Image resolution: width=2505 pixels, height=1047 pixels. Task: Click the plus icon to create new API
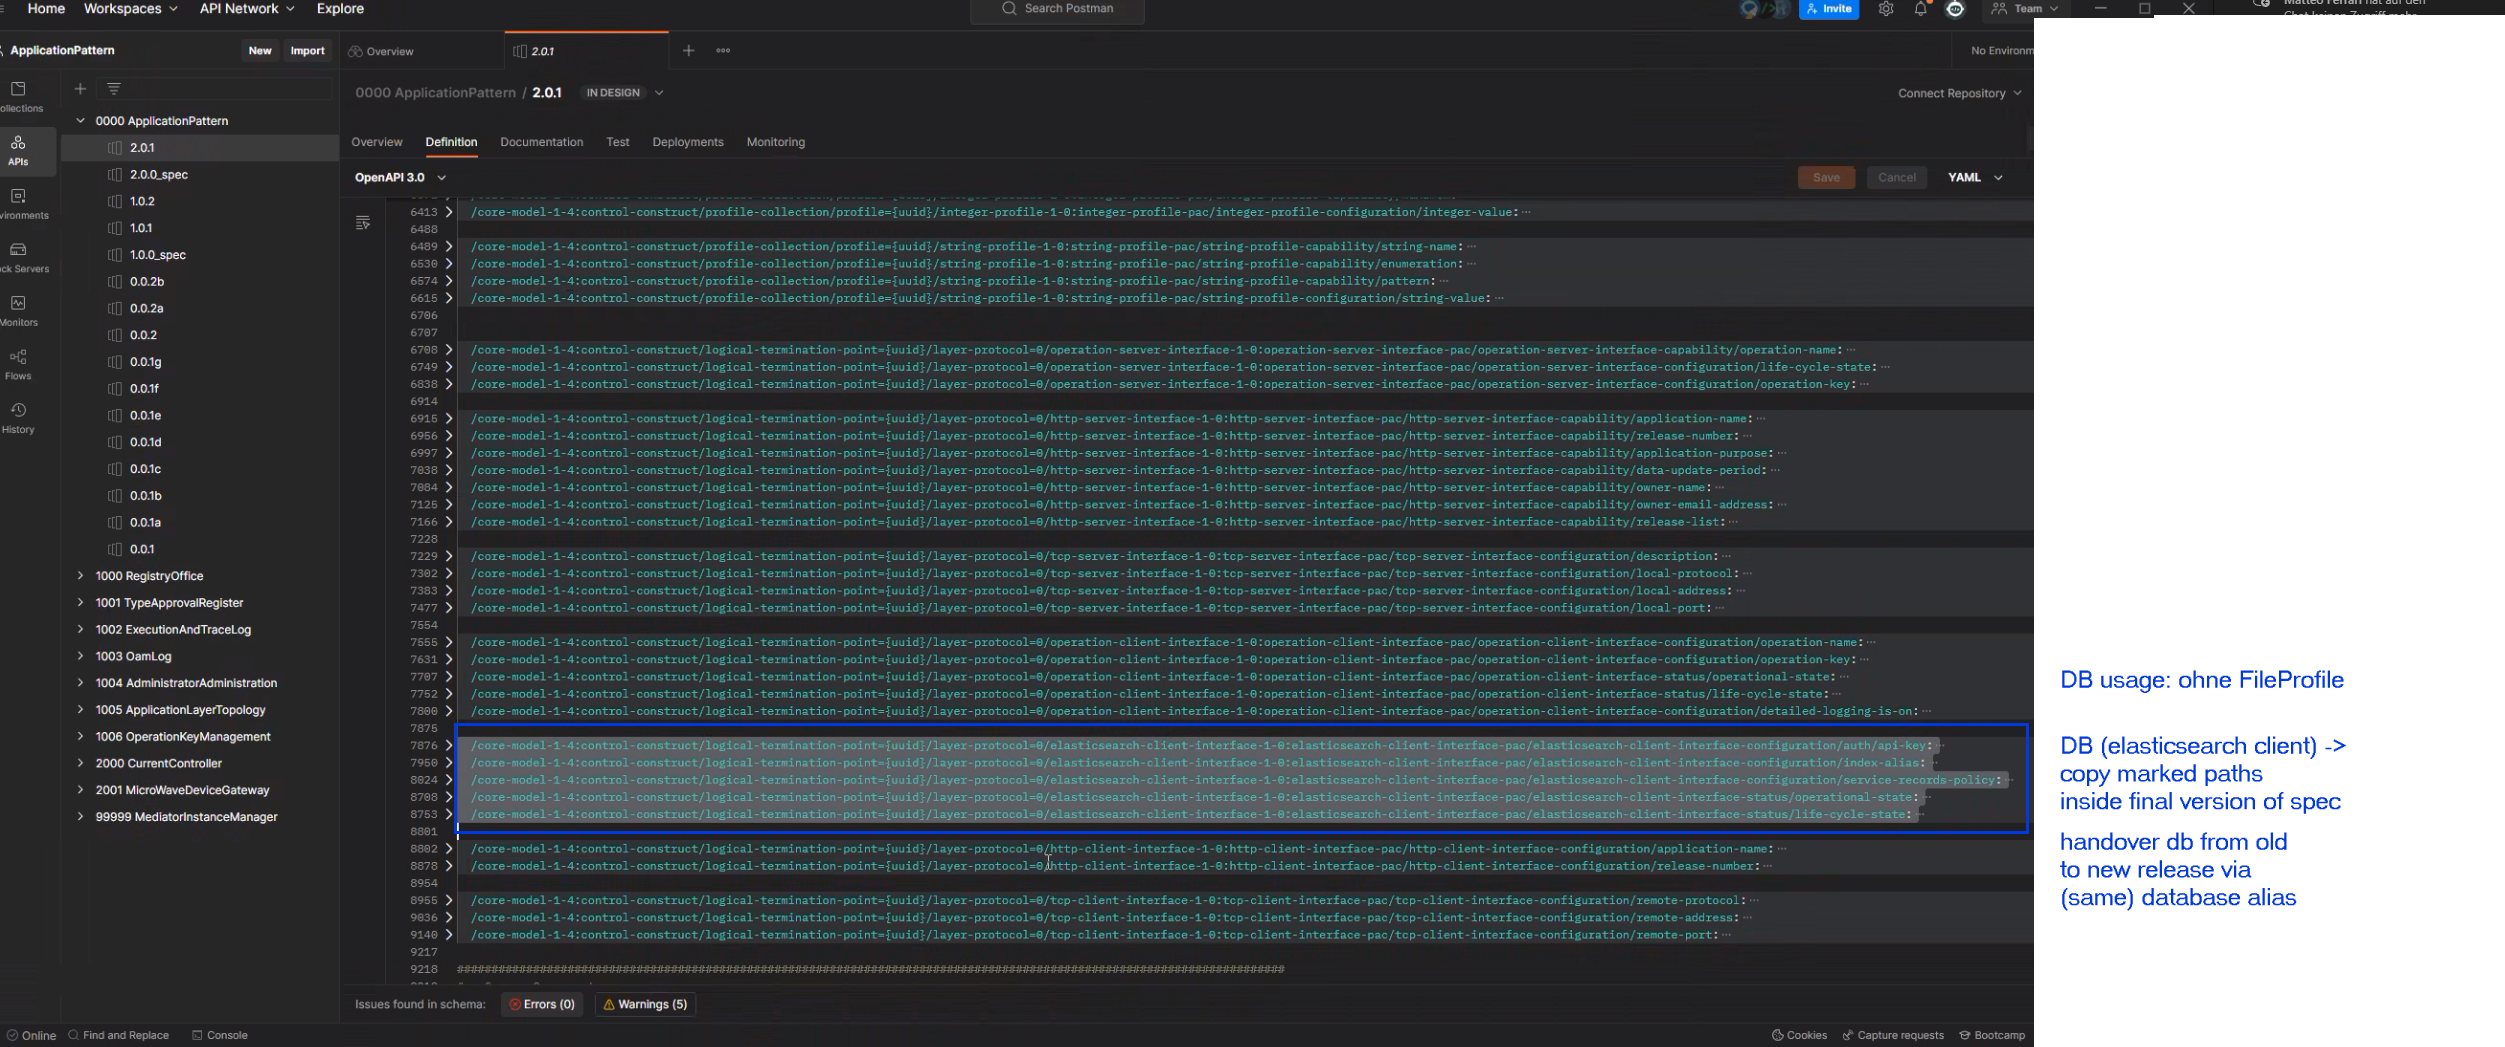click(80, 89)
